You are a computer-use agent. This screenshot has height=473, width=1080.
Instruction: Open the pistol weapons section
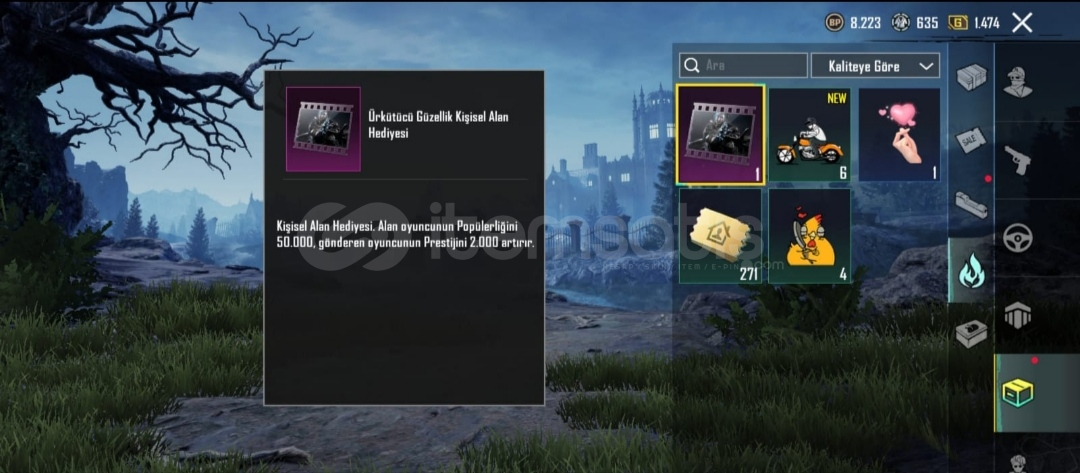point(1017,160)
